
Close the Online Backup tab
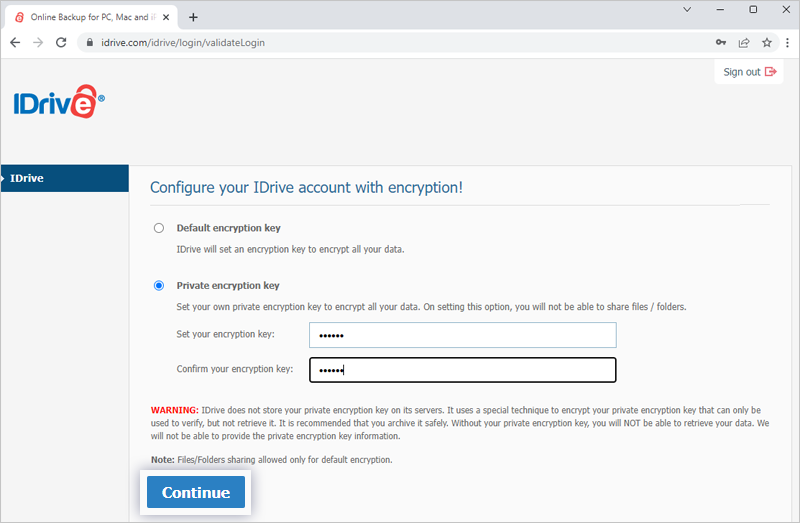166,17
